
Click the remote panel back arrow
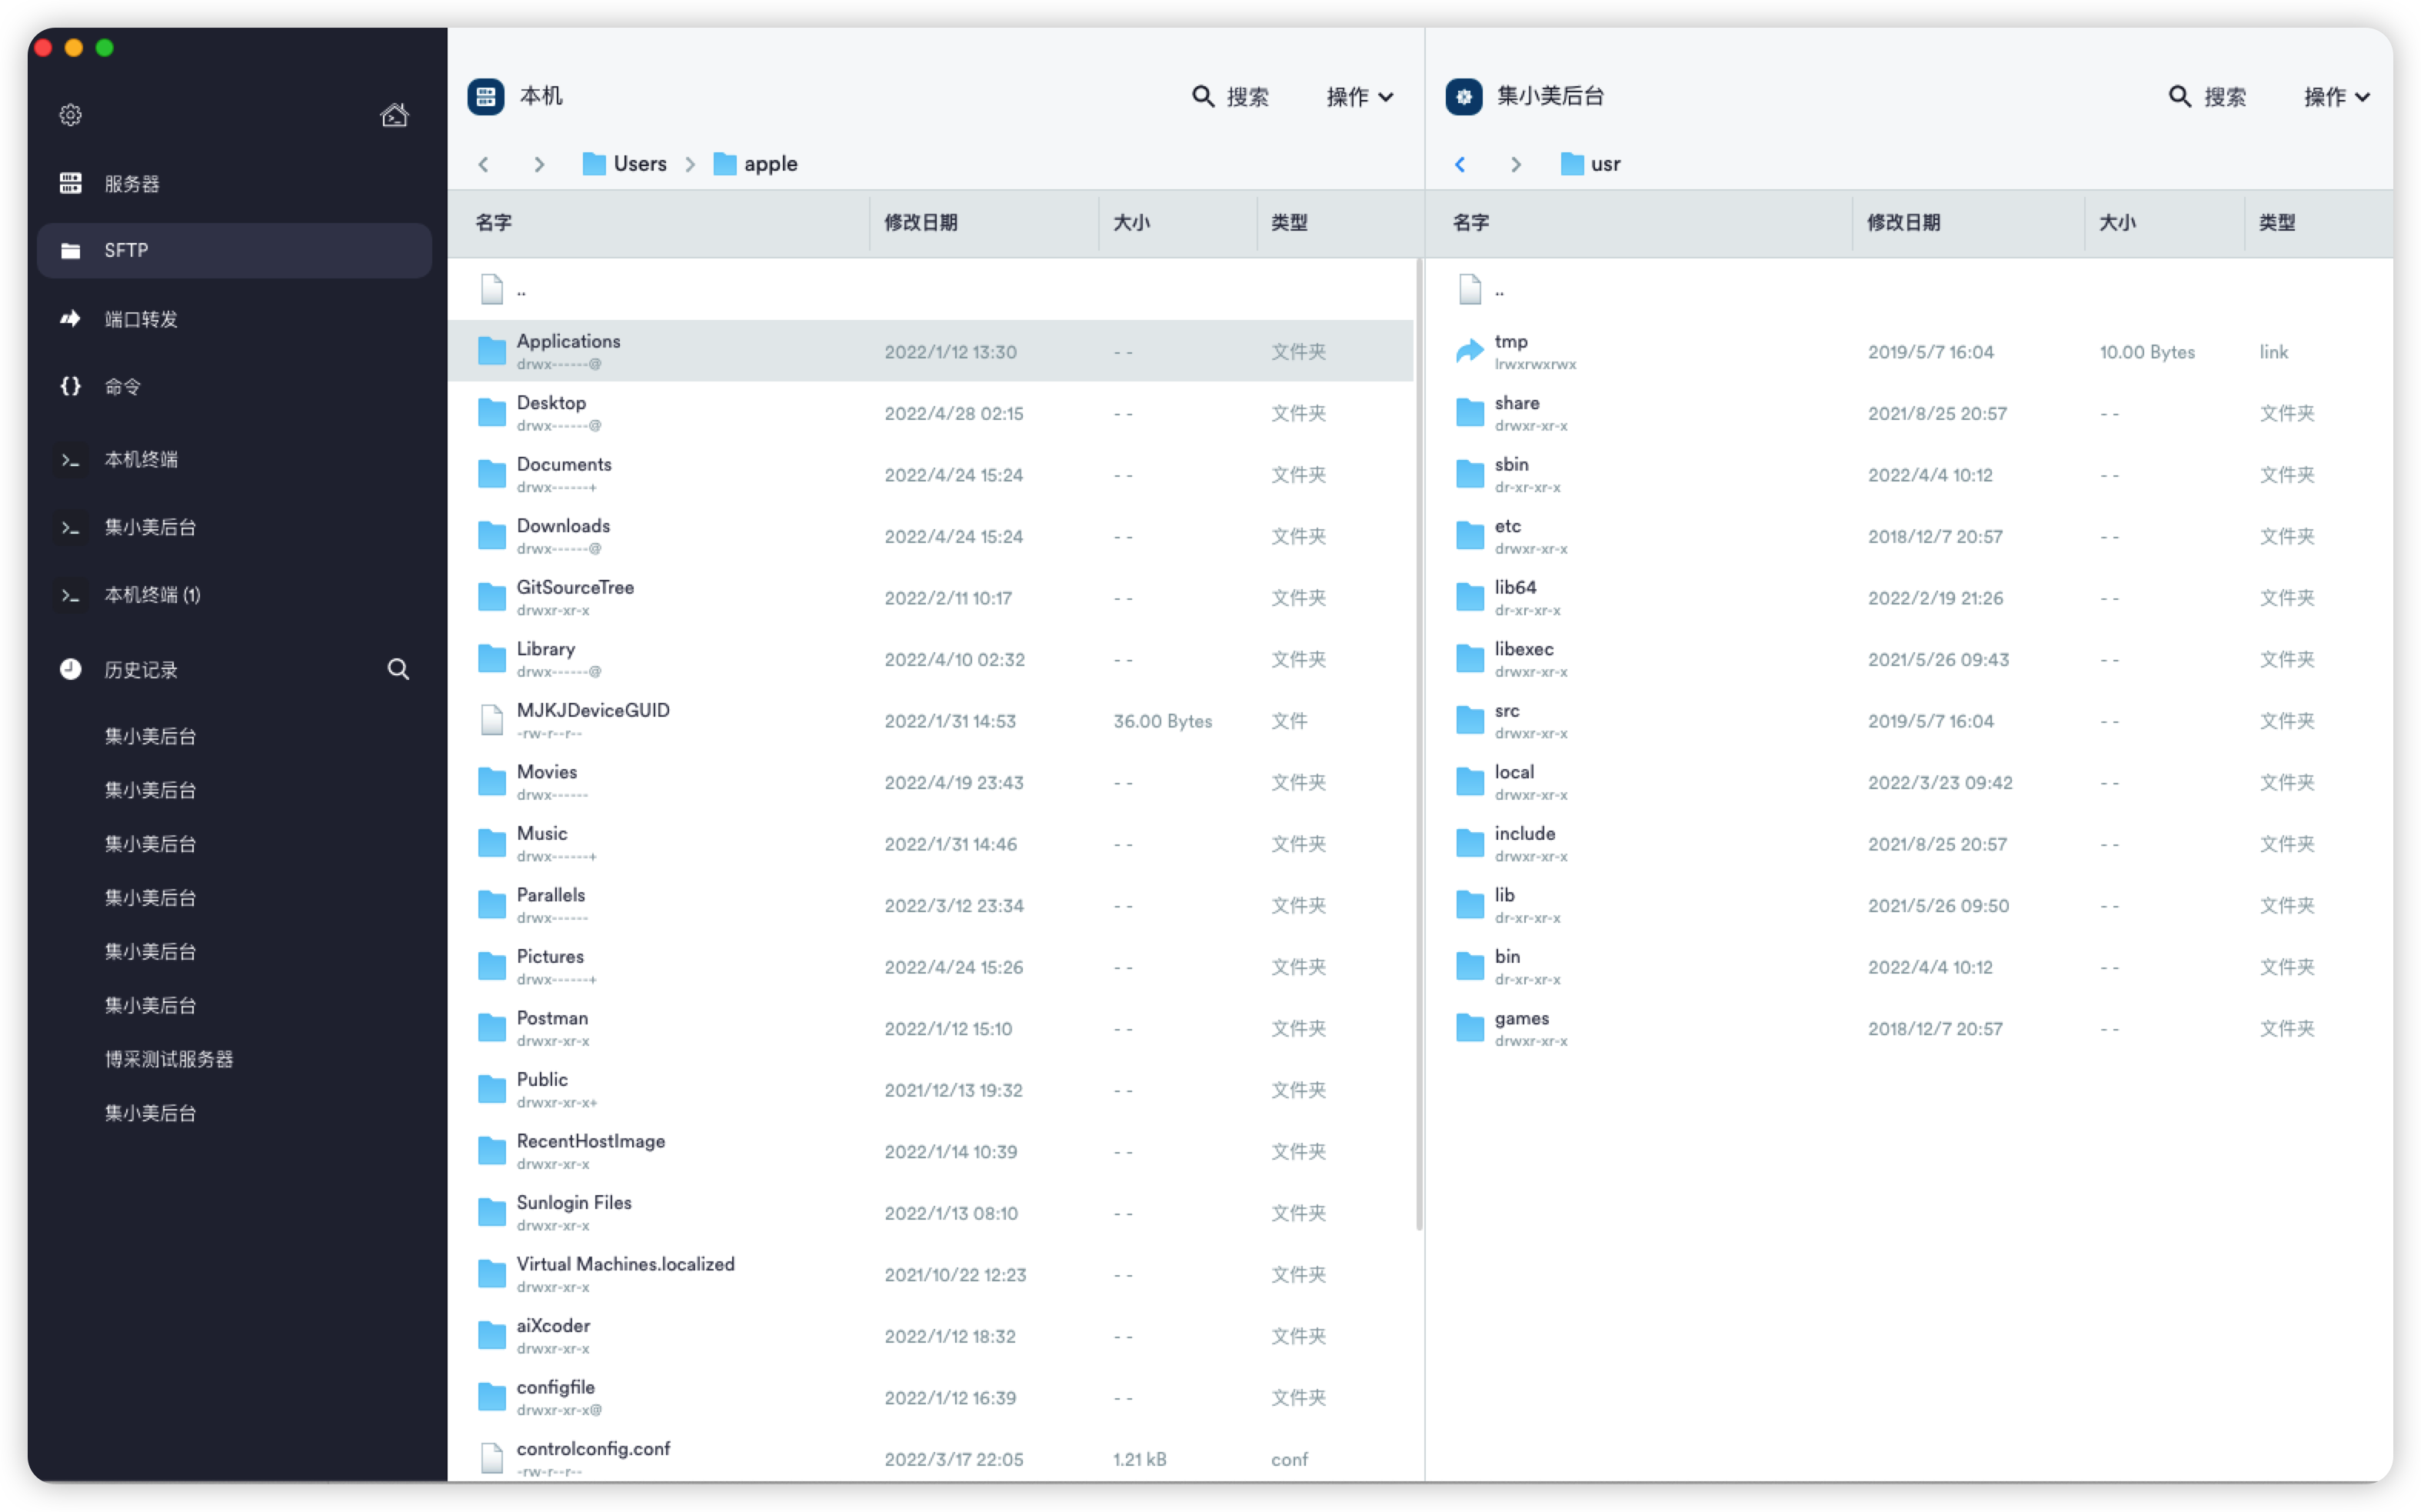(1460, 164)
